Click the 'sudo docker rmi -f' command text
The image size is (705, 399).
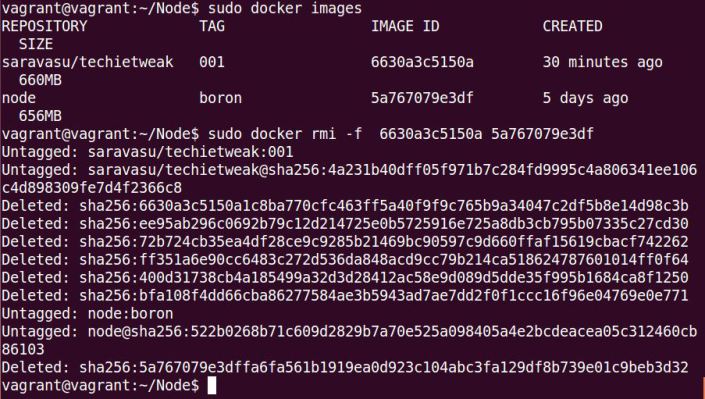tap(285, 134)
